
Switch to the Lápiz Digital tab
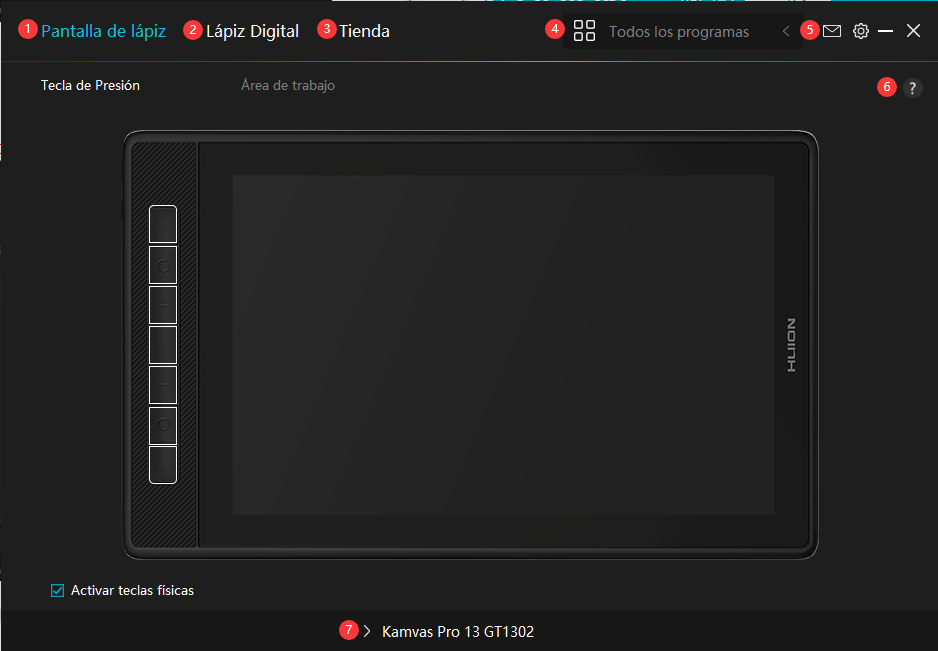[252, 31]
